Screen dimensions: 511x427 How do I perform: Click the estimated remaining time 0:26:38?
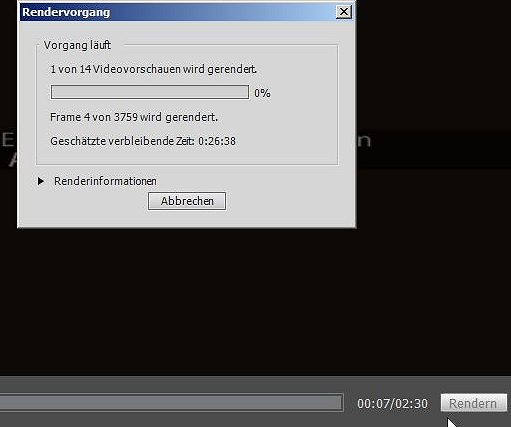217,141
